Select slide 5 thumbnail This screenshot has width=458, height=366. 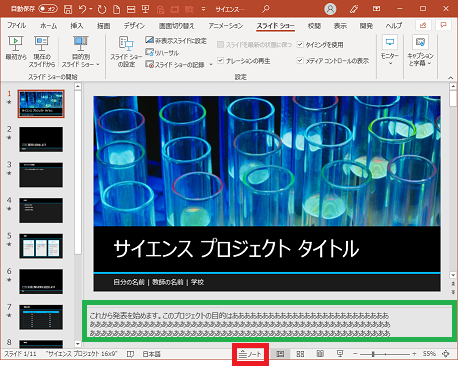41,246
